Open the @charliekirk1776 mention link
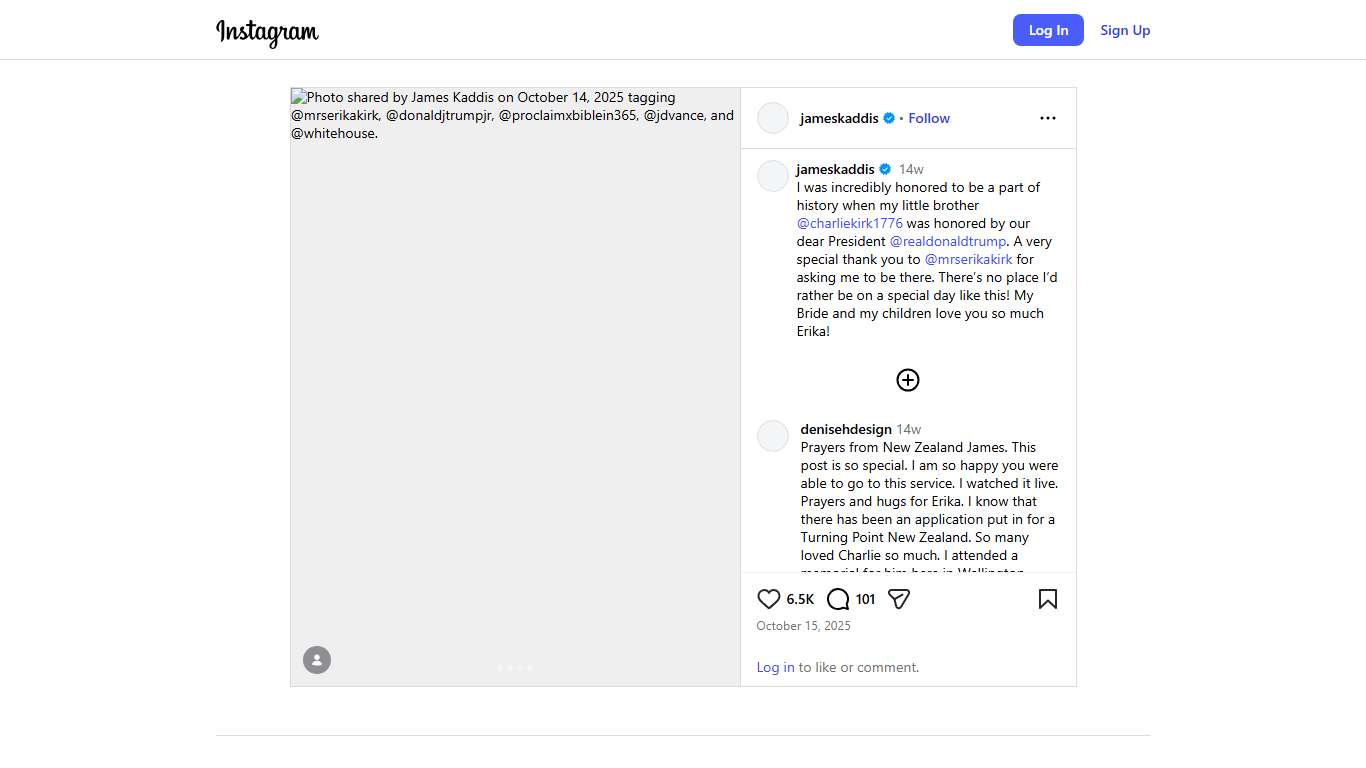The width and height of the screenshot is (1366, 768). click(x=850, y=223)
